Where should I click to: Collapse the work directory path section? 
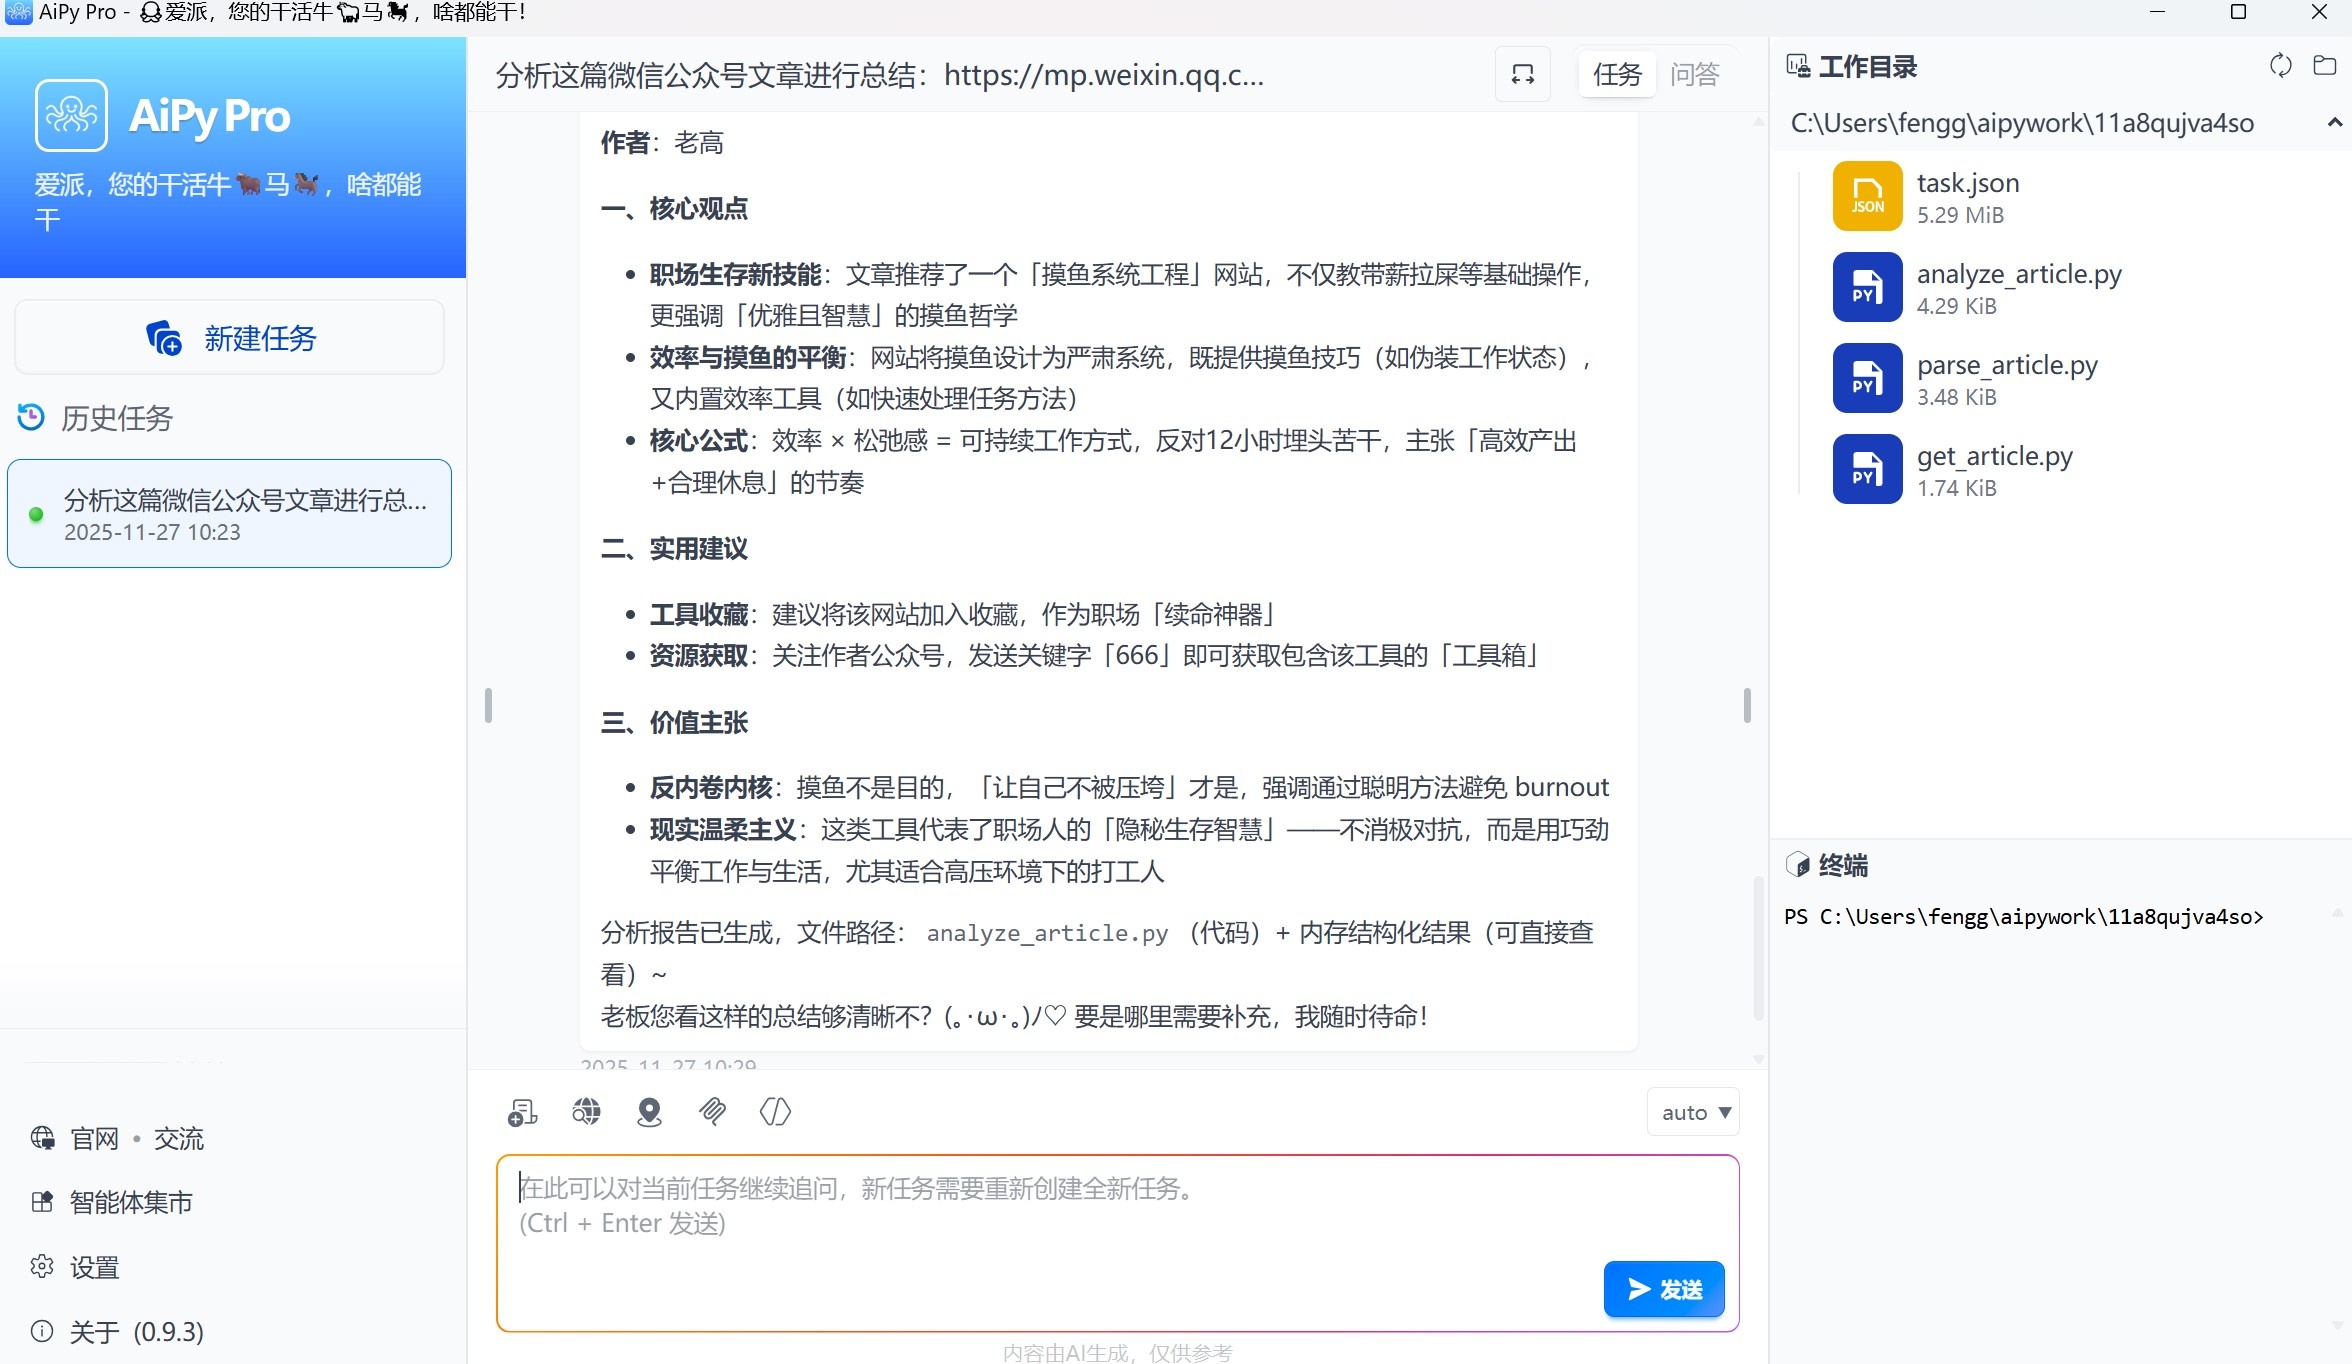click(x=2337, y=122)
